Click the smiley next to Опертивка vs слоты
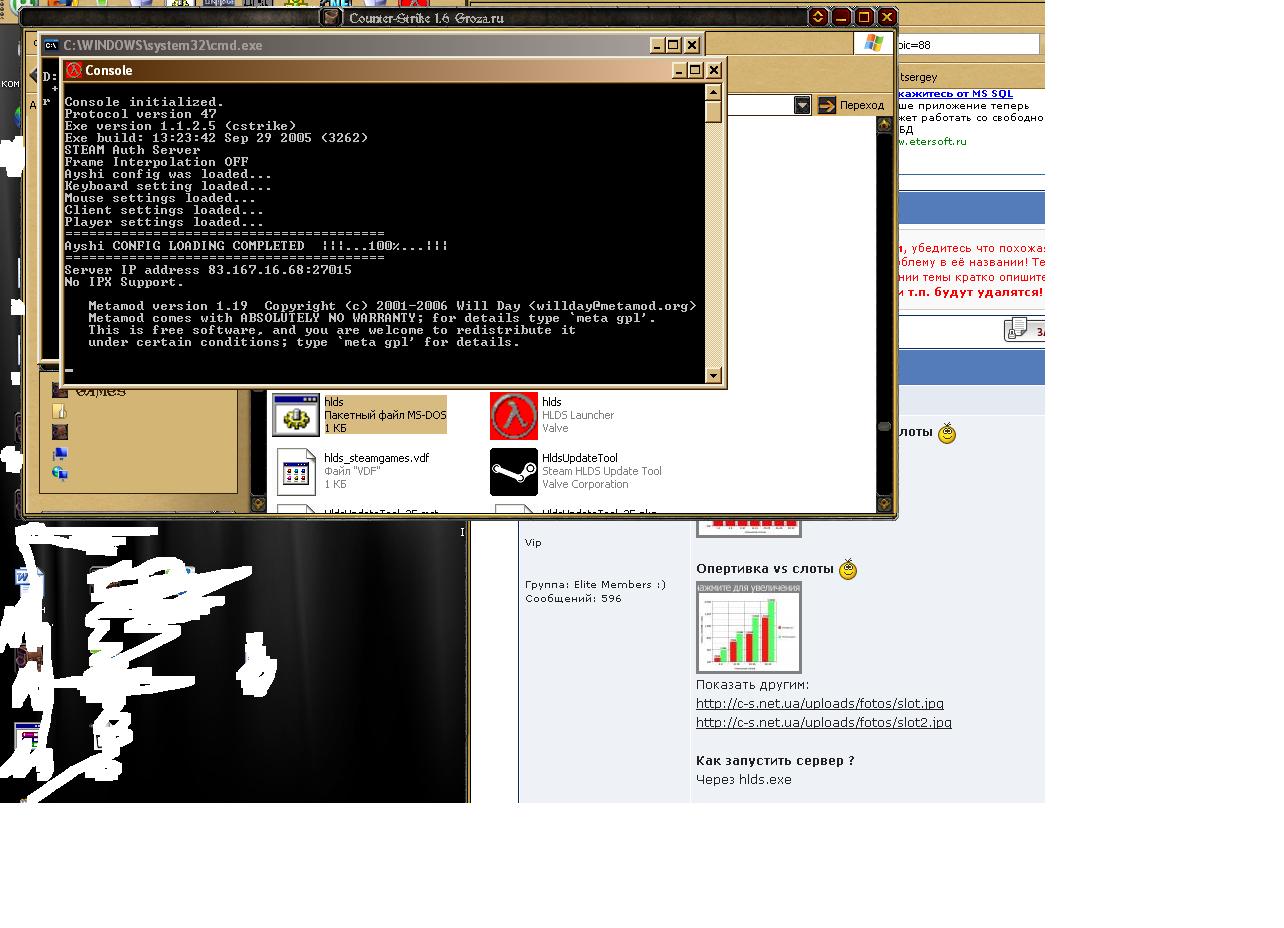The width and height of the screenshot is (1284, 928). click(x=848, y=570)
